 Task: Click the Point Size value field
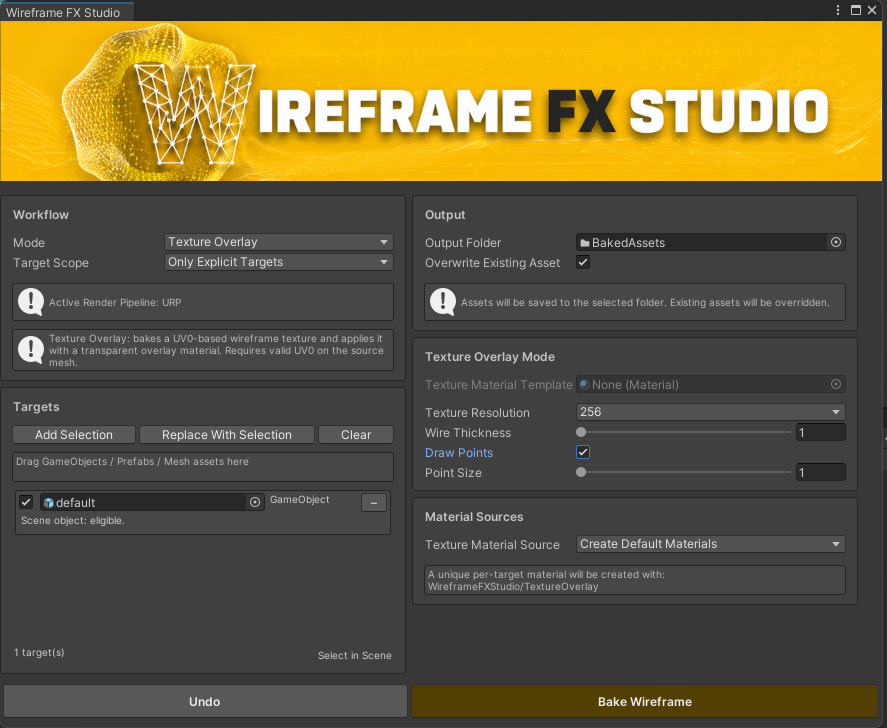tap(820, 472)
